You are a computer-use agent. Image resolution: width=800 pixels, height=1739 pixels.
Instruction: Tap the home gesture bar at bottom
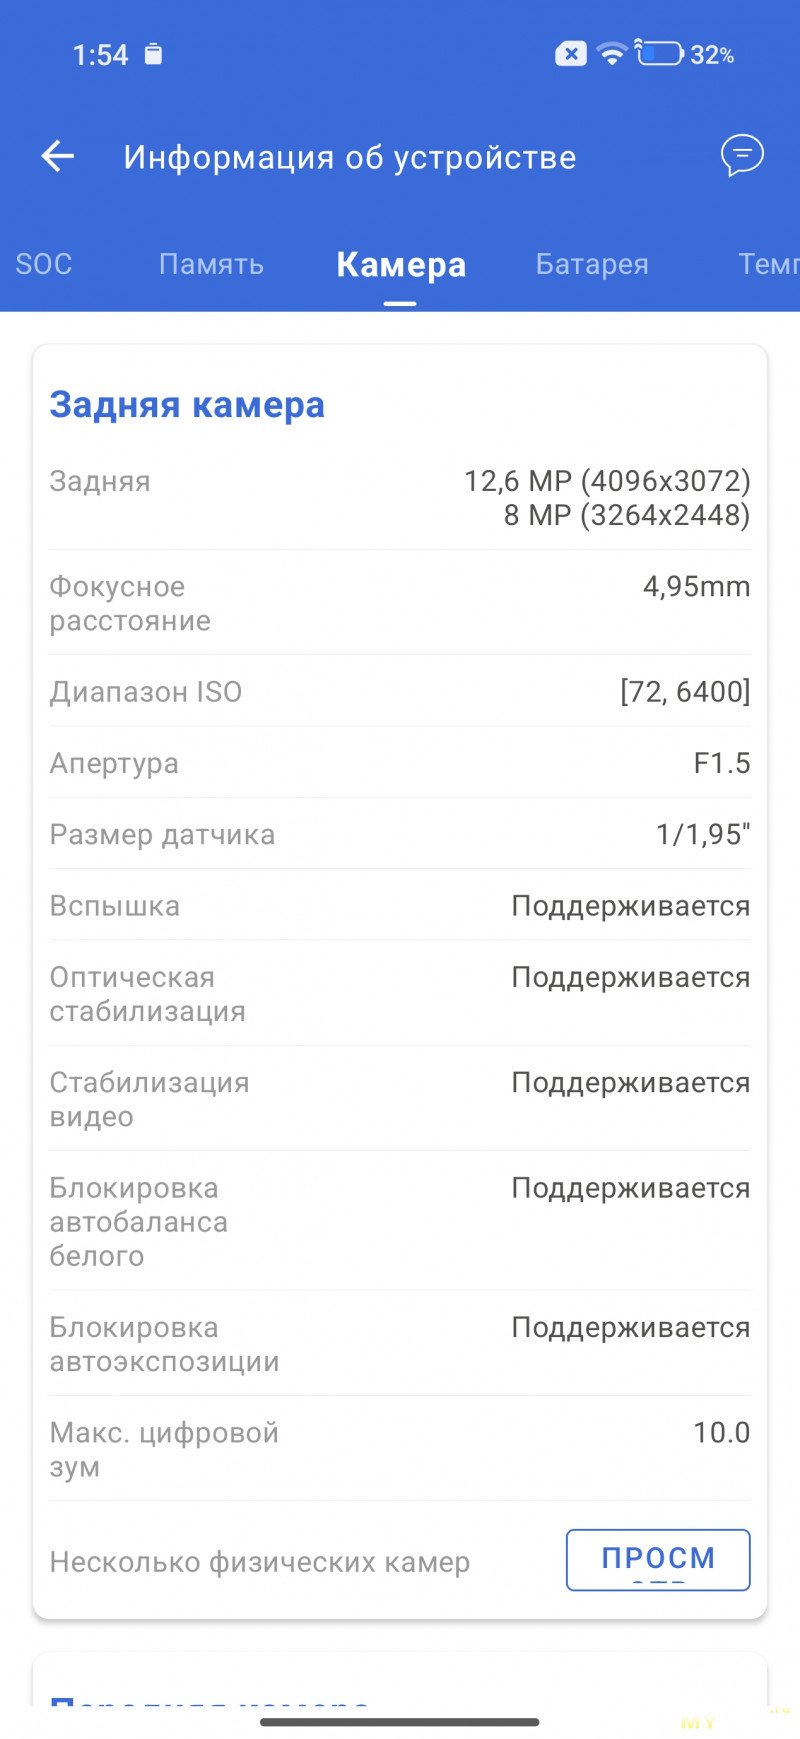(400, 1721)
